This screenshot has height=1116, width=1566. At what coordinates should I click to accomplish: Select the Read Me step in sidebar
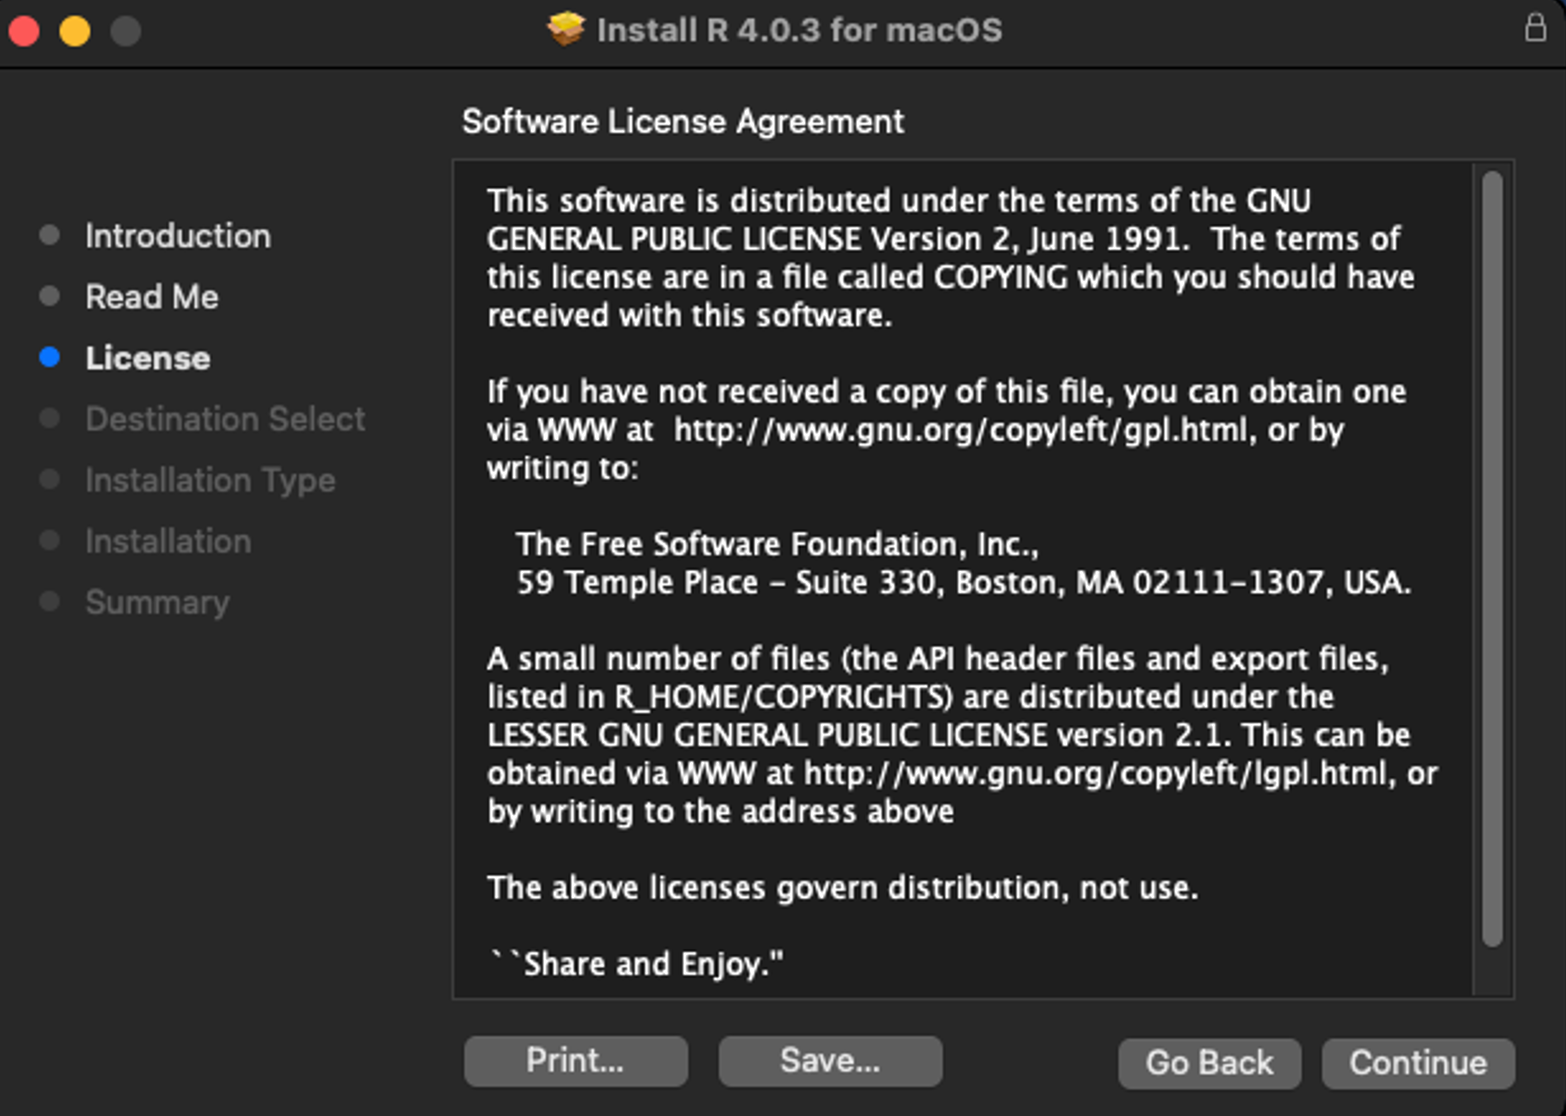tap(152, 295)
